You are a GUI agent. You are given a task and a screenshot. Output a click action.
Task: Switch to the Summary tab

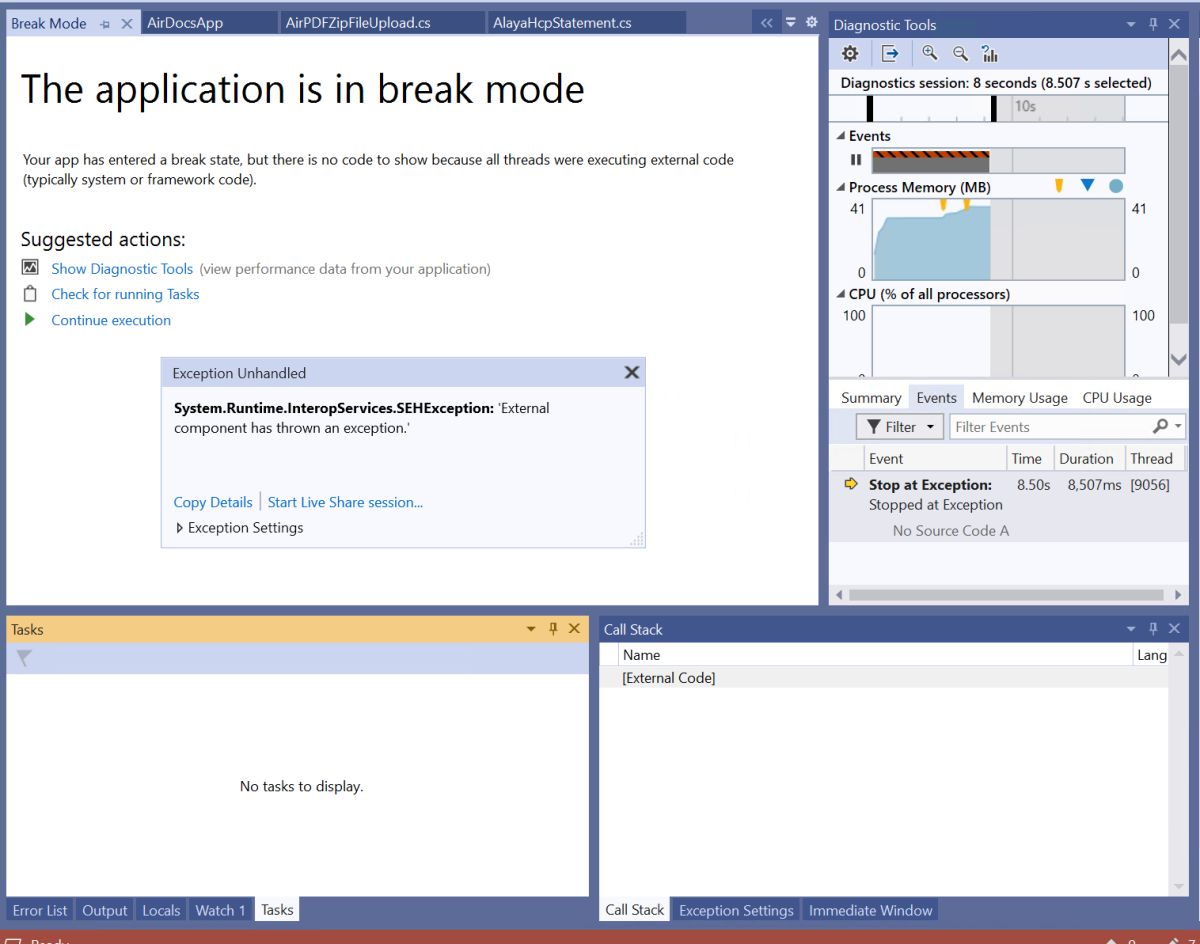[871, 398]
